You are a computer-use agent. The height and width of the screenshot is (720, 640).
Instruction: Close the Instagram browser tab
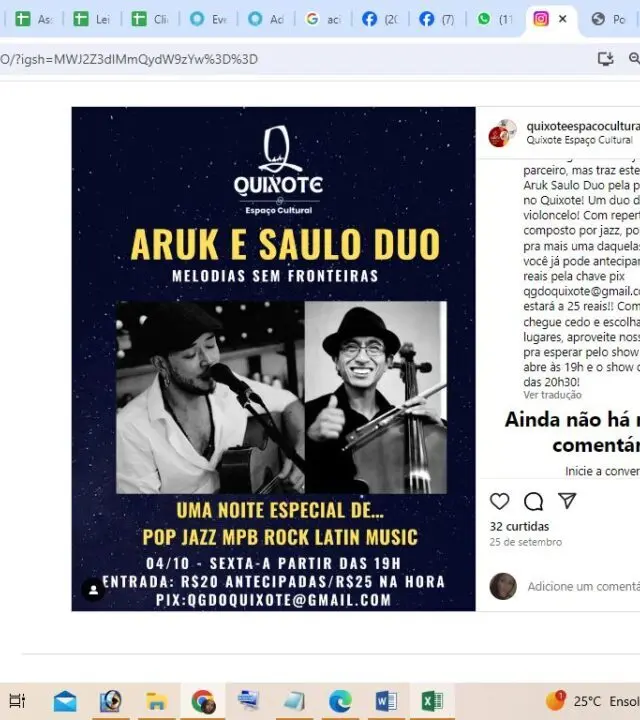(563, 19)
